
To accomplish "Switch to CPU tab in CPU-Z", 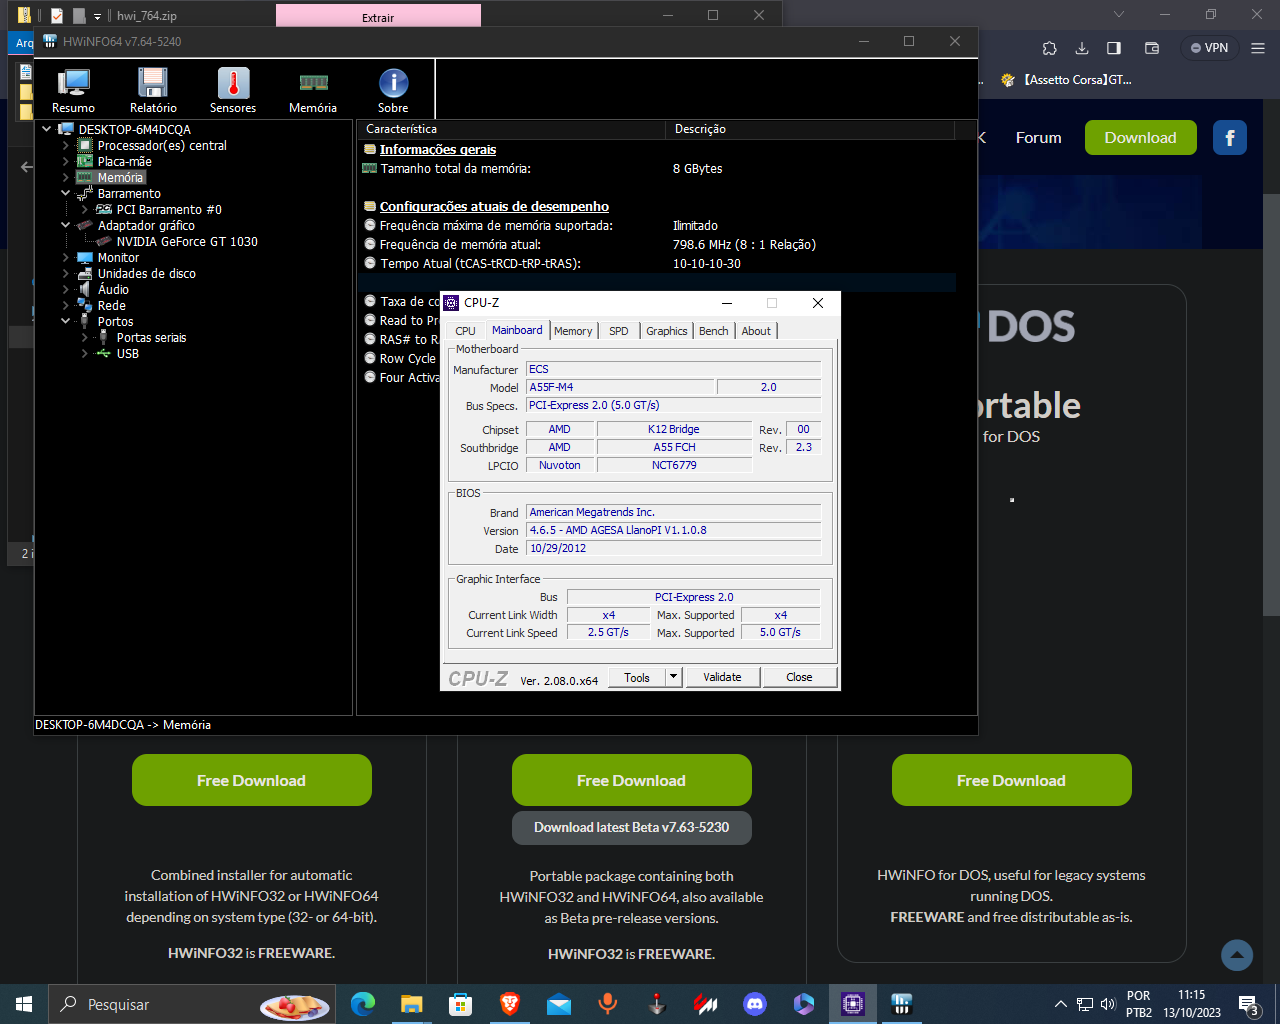I will [466, 331].
